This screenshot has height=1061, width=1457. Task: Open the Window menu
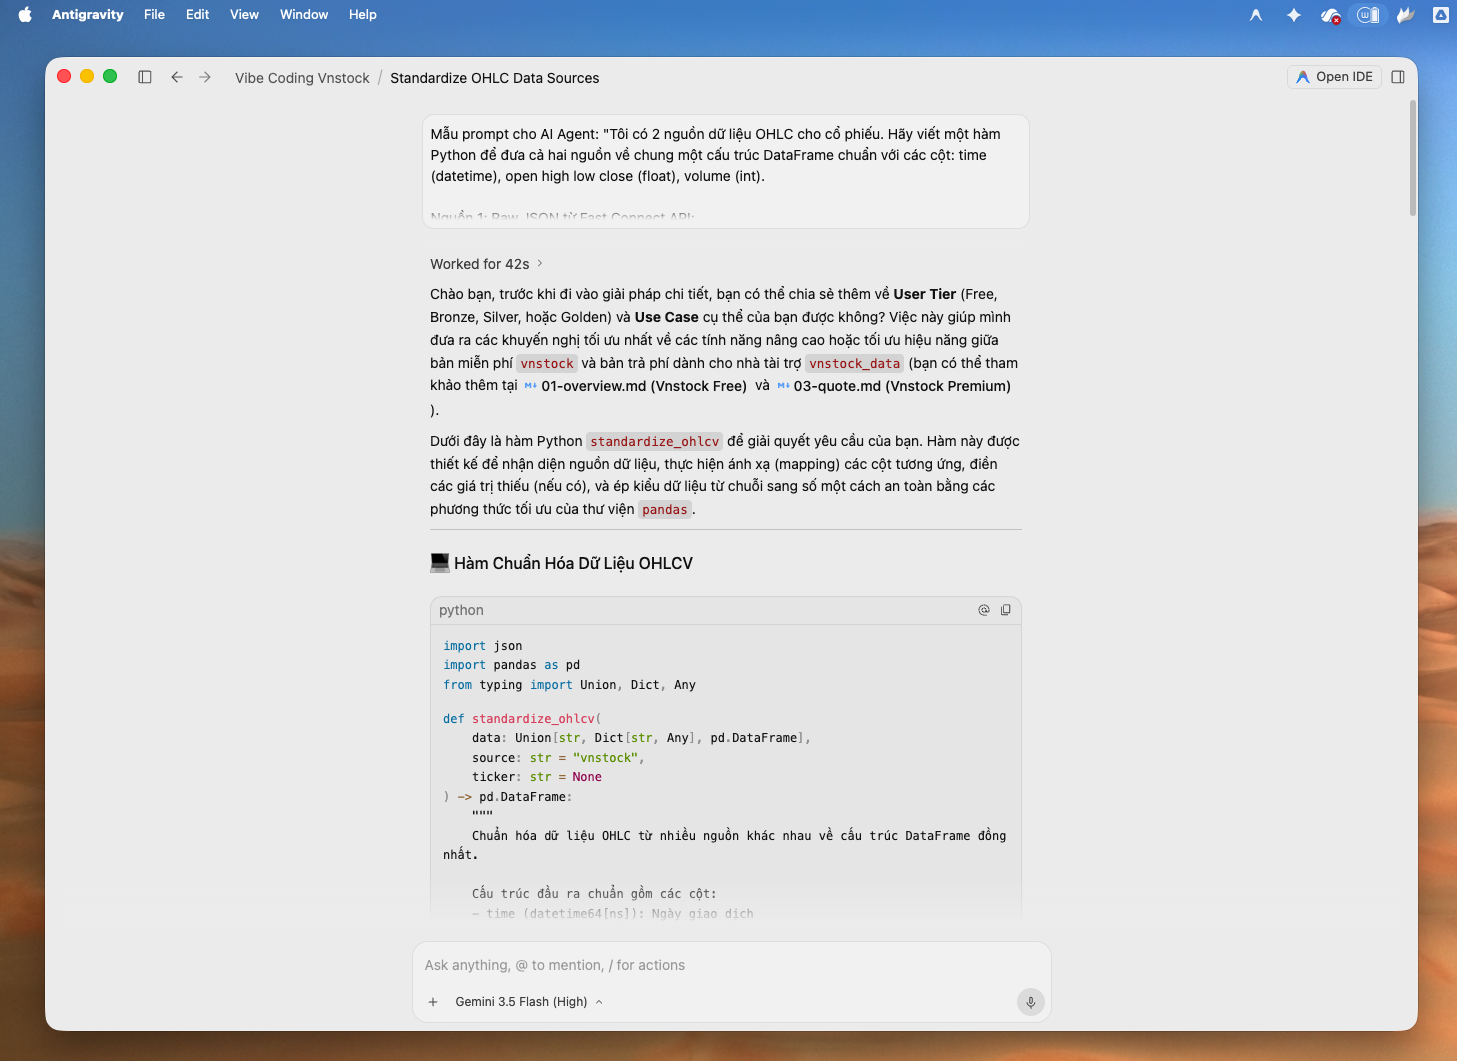pyautogui.click(x=304, y=15)
